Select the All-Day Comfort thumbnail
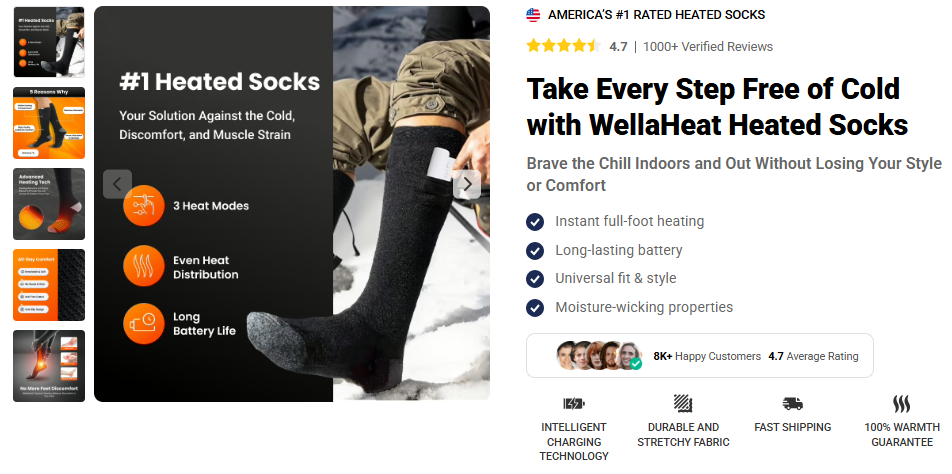Viewport: 952px width, 474px height. coord(49,285)
